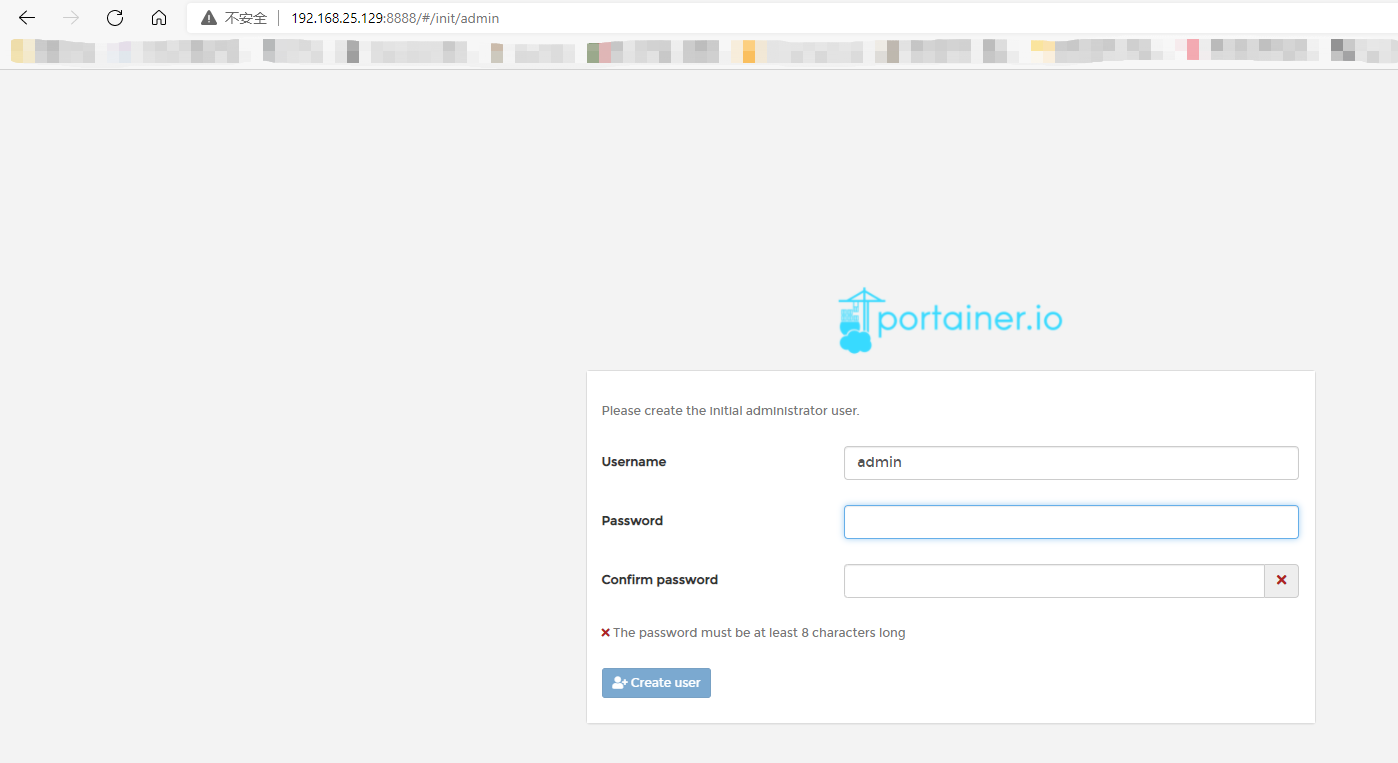Image resolution: width=1398 pixels, height=763 pixels.
Task: Click the 不安全 security label
Action: point(246,18)
